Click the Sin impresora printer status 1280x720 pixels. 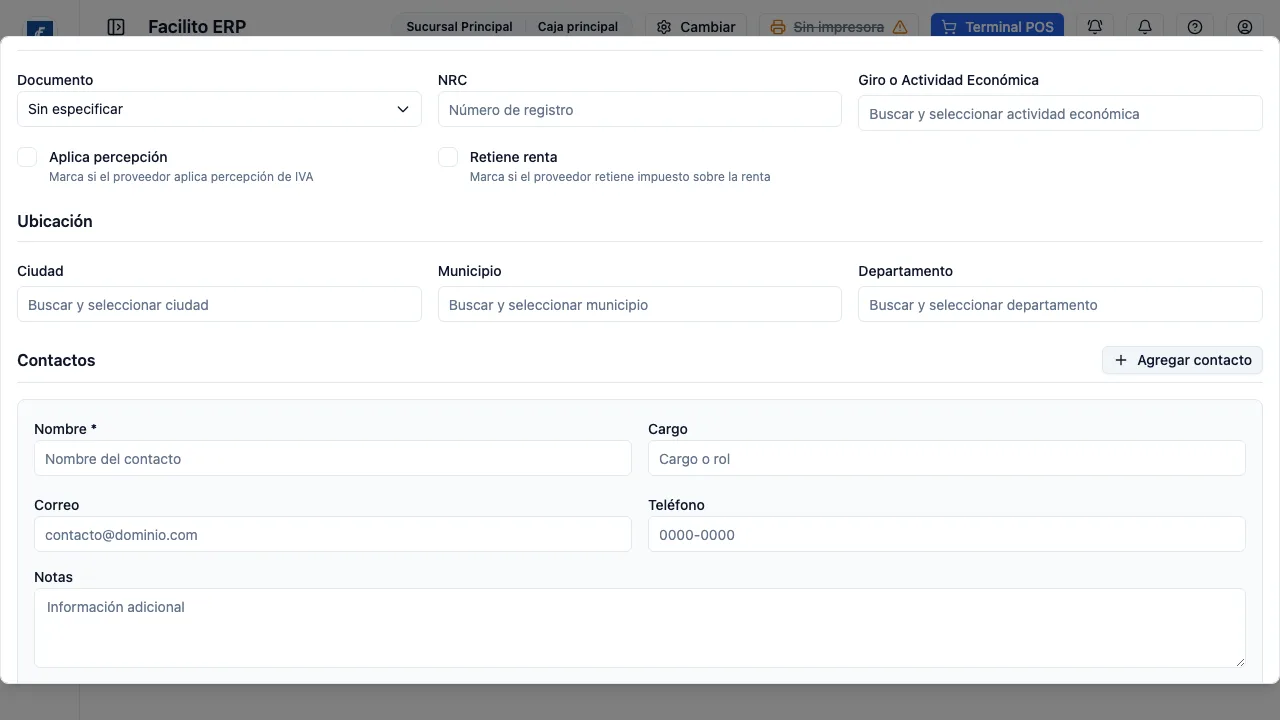838,27
